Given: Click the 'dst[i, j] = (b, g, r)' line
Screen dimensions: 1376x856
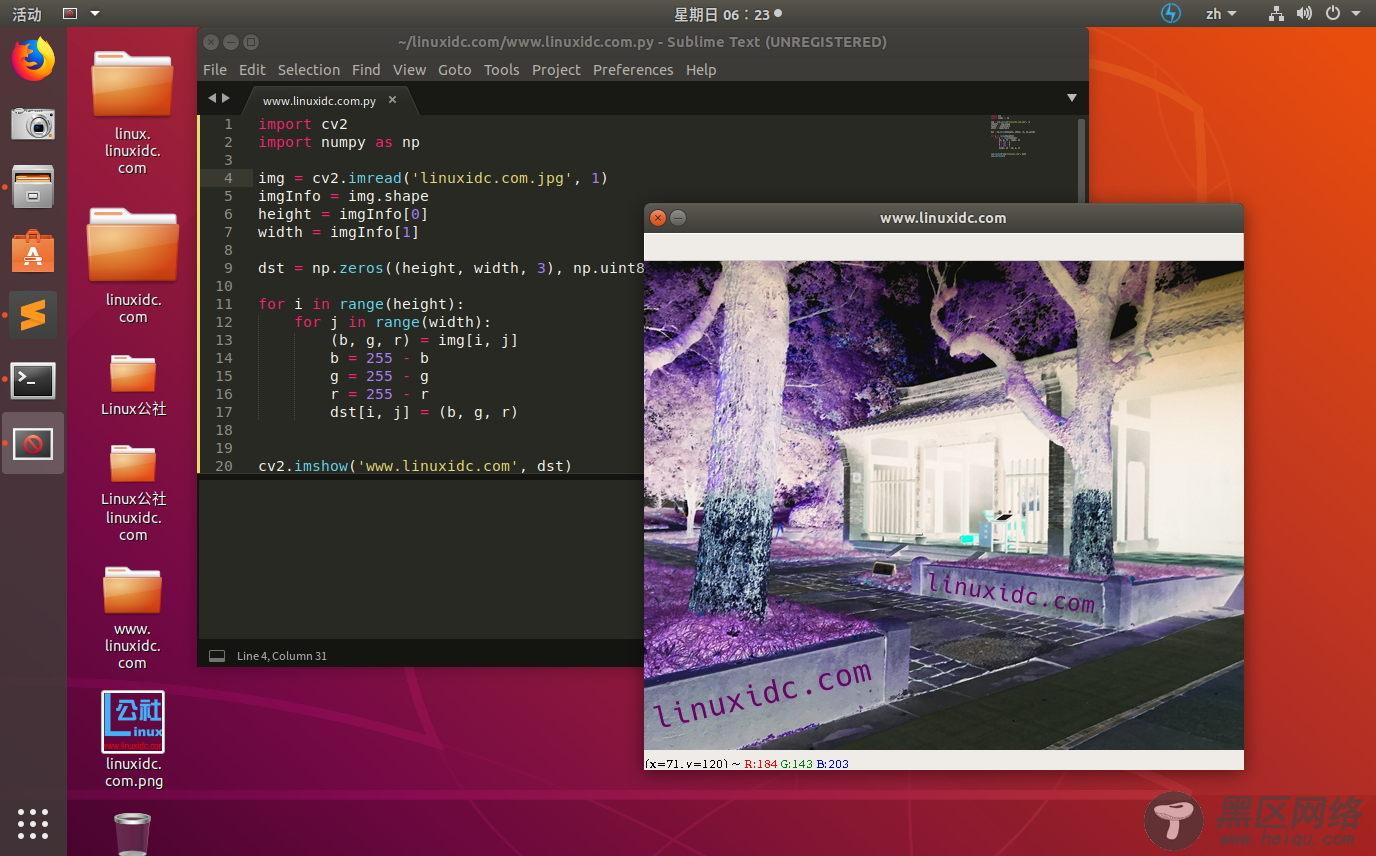Looking at the screenshot, I should click(424, 412).
